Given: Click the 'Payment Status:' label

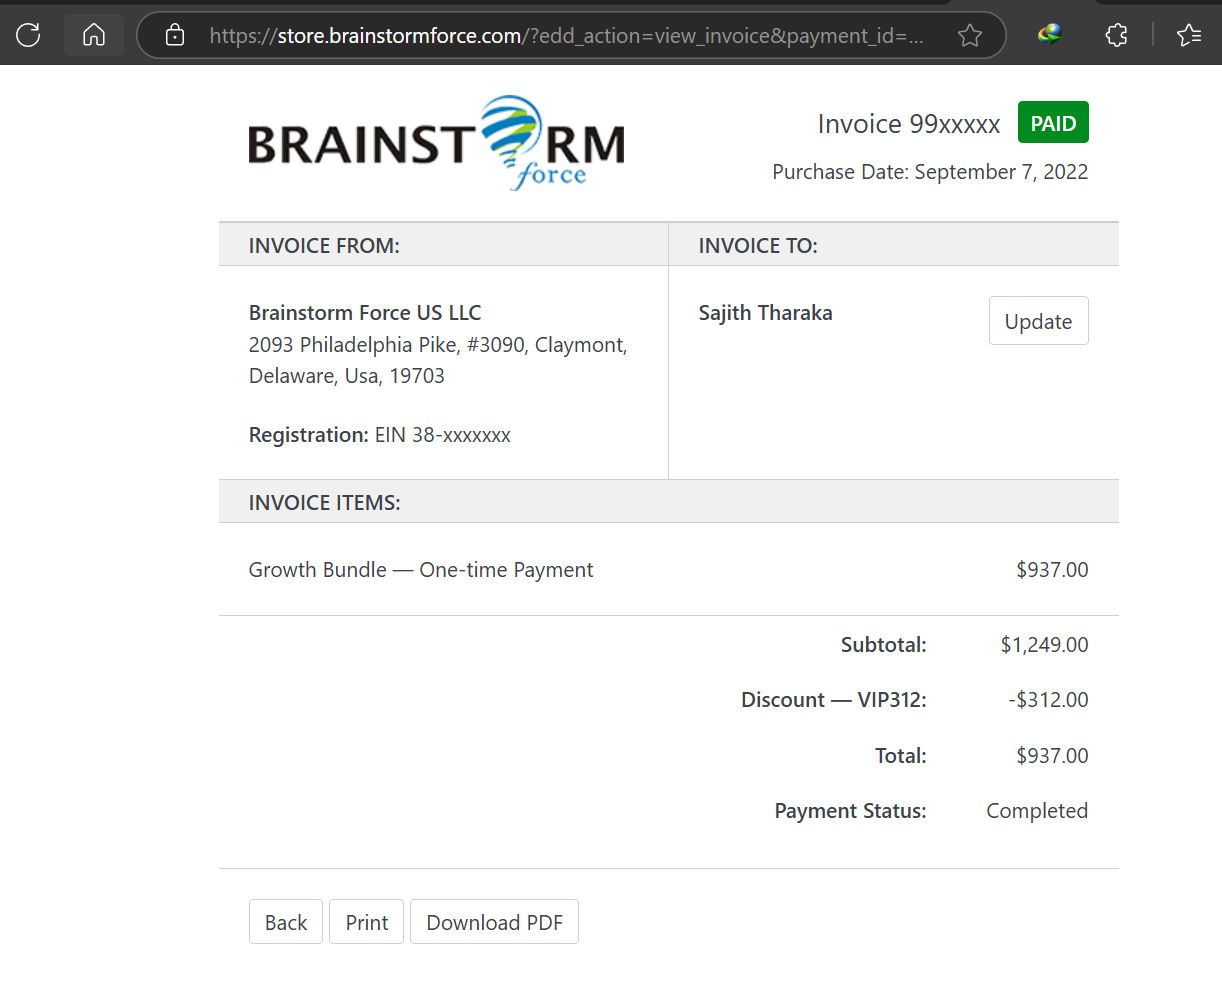Looking at the screenshot, I should pos(851,811).
